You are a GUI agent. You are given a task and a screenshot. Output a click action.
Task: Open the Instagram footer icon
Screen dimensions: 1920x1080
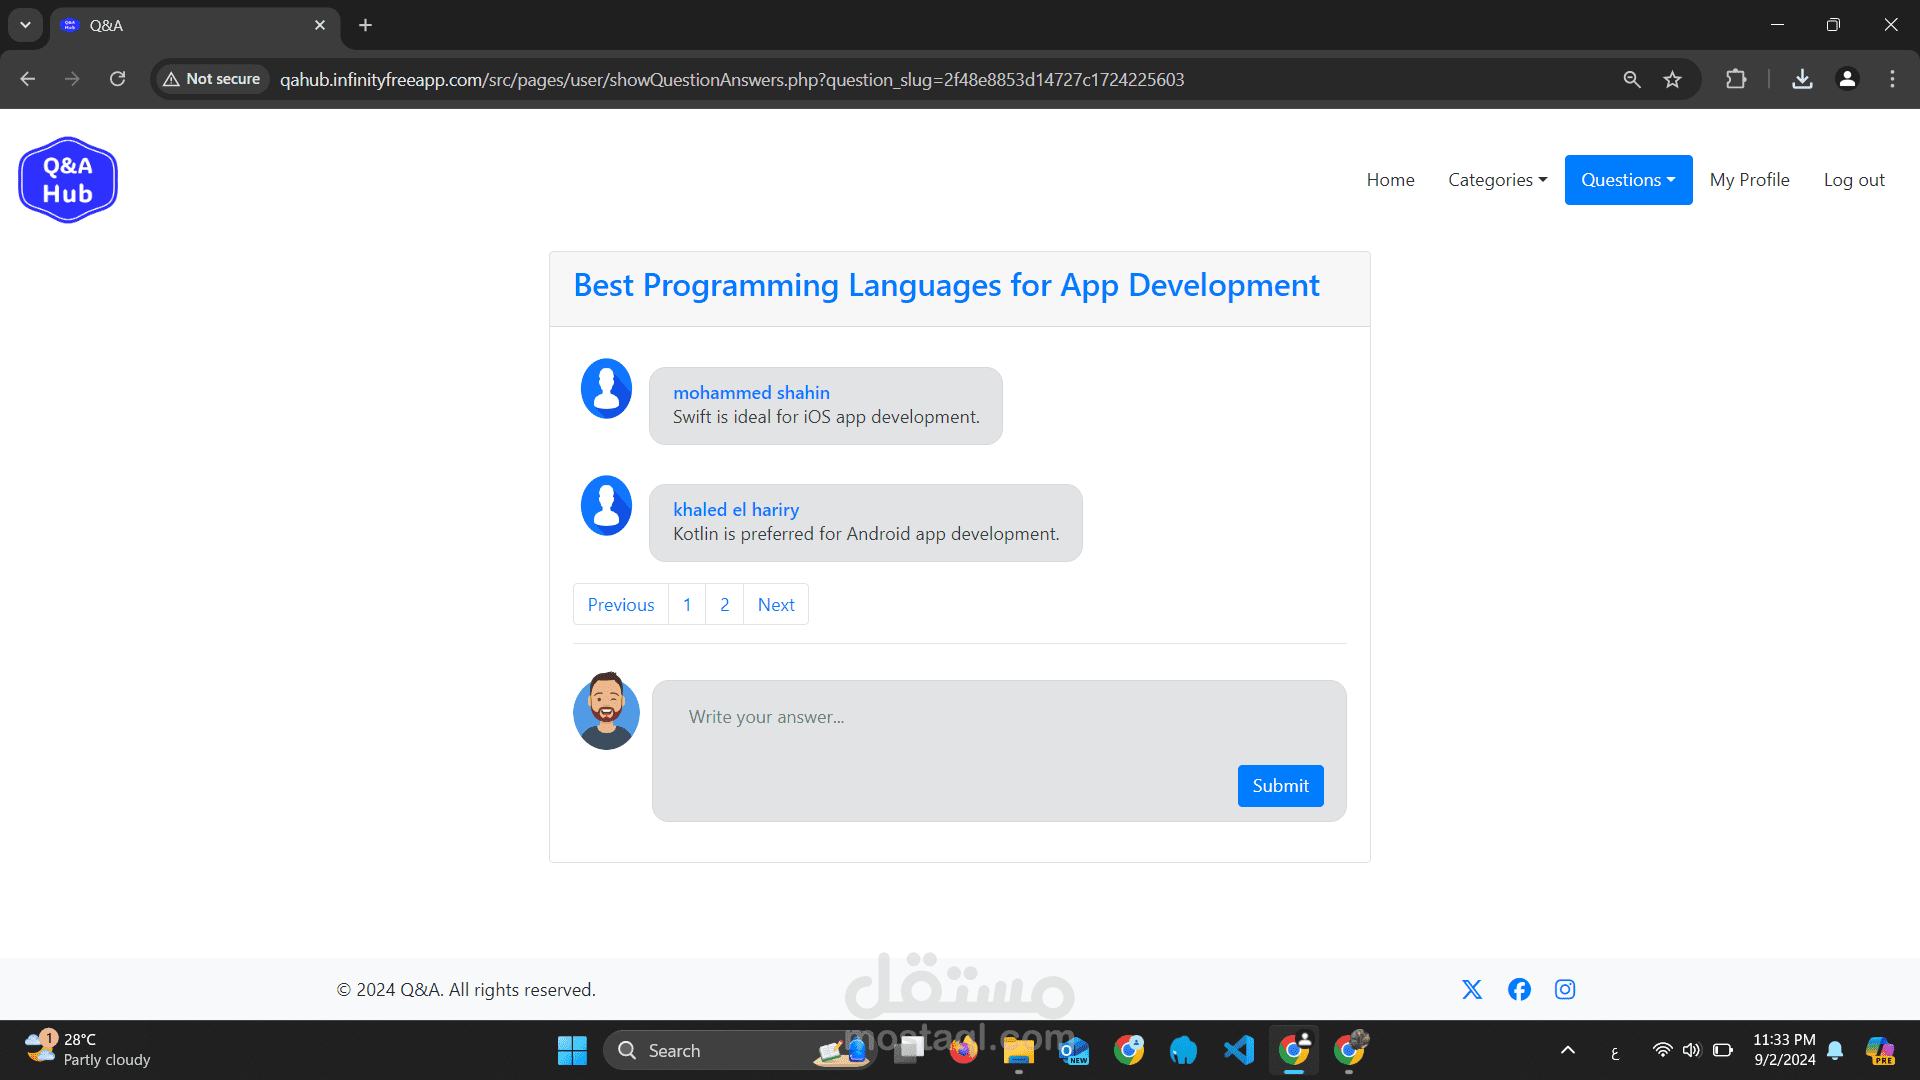pyautogui.click(x=1565, y=989)
